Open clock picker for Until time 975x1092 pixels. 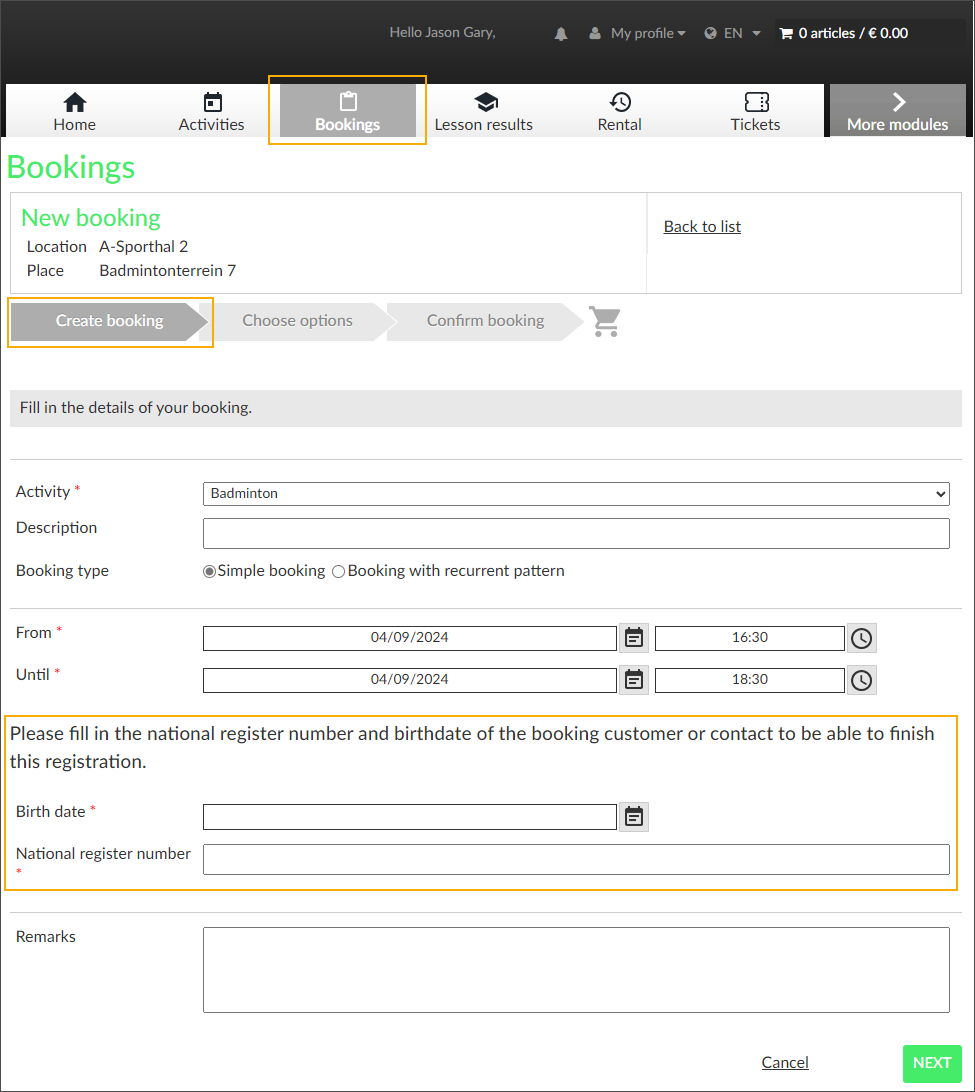[x=861, y=680]
